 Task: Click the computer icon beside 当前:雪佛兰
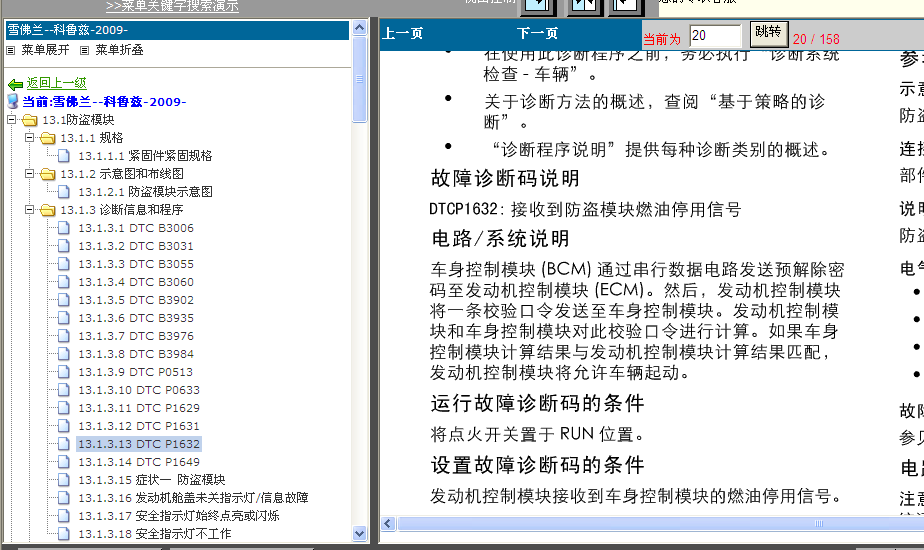[13, 101]
